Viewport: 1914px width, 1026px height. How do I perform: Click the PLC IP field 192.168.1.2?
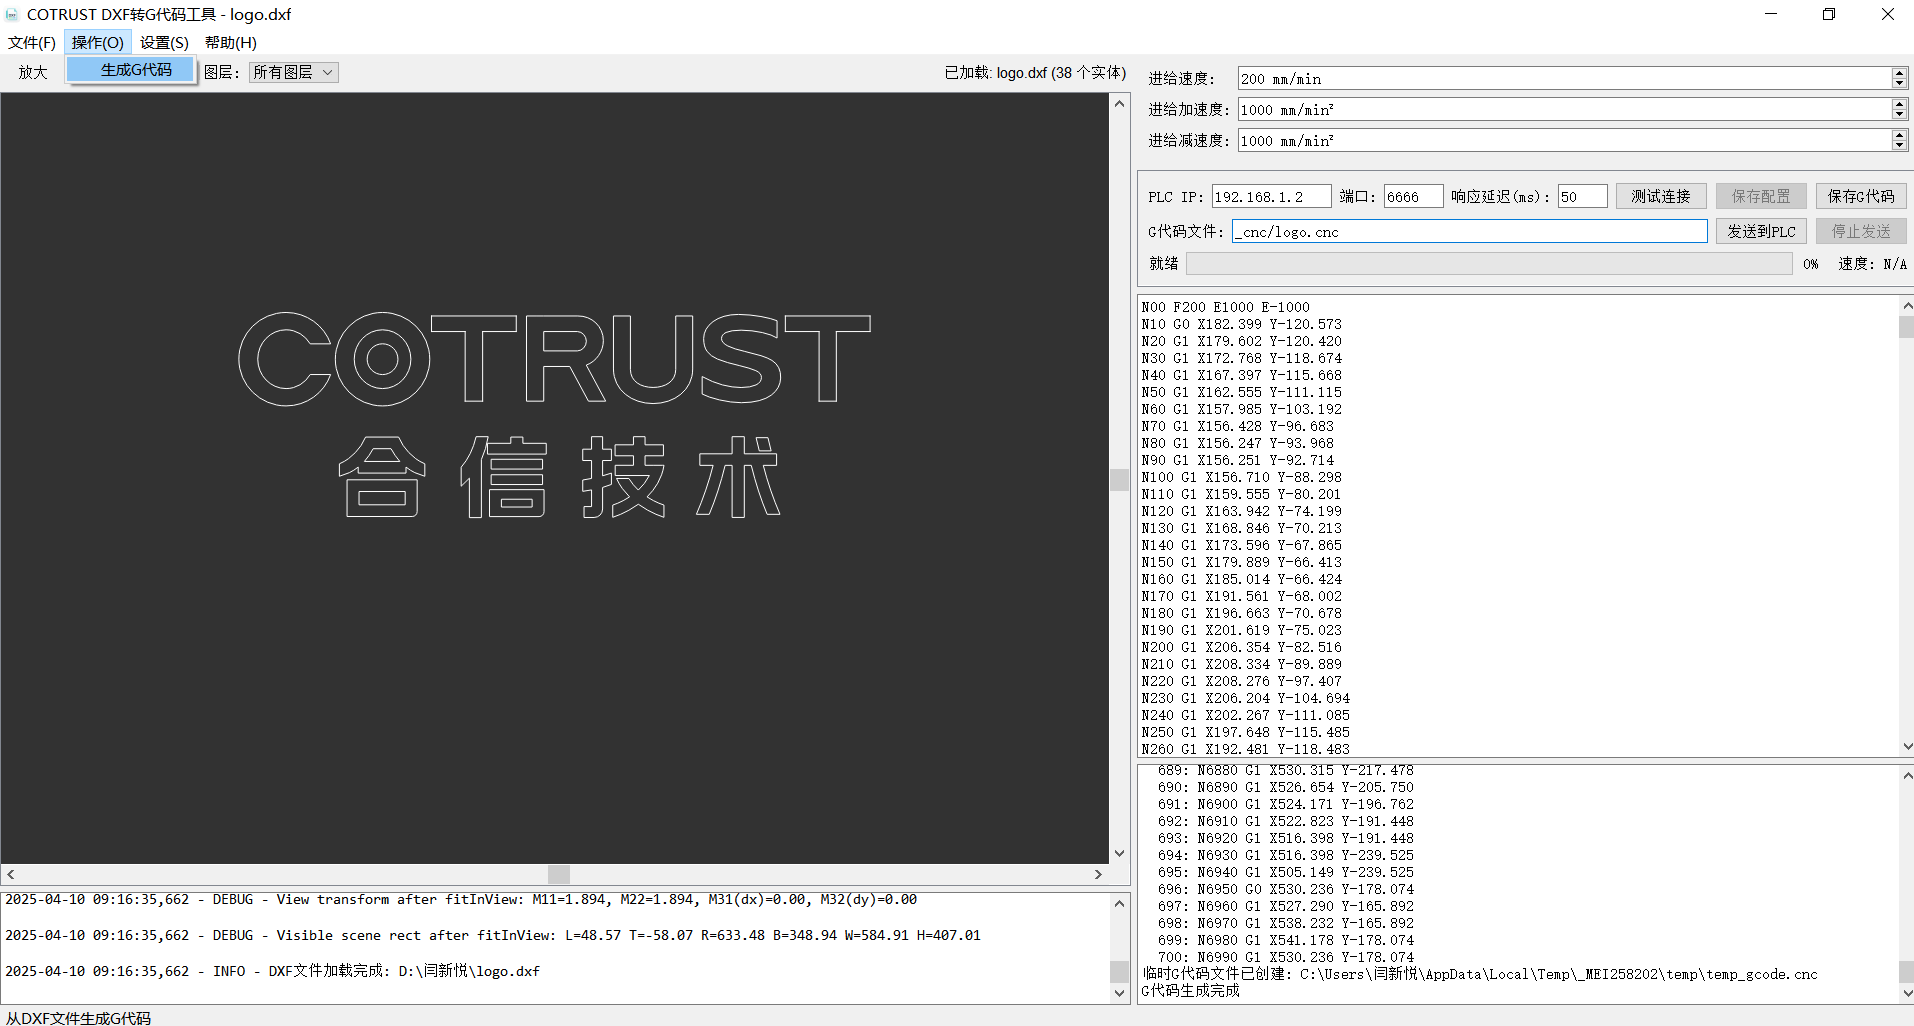(1271, 196)
